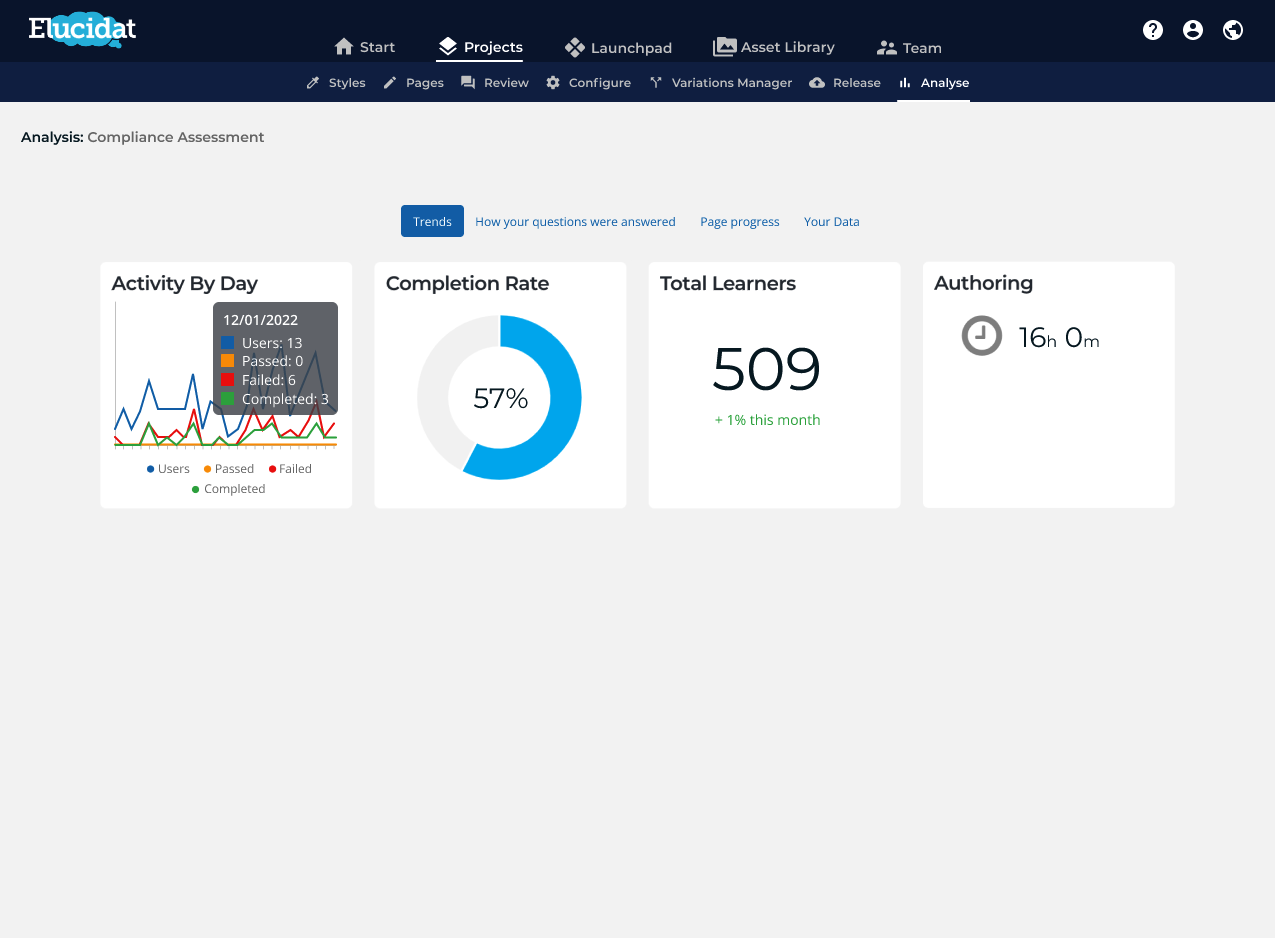Click the Pages pencil icon
1275x938 pixels.
point(390,83)
